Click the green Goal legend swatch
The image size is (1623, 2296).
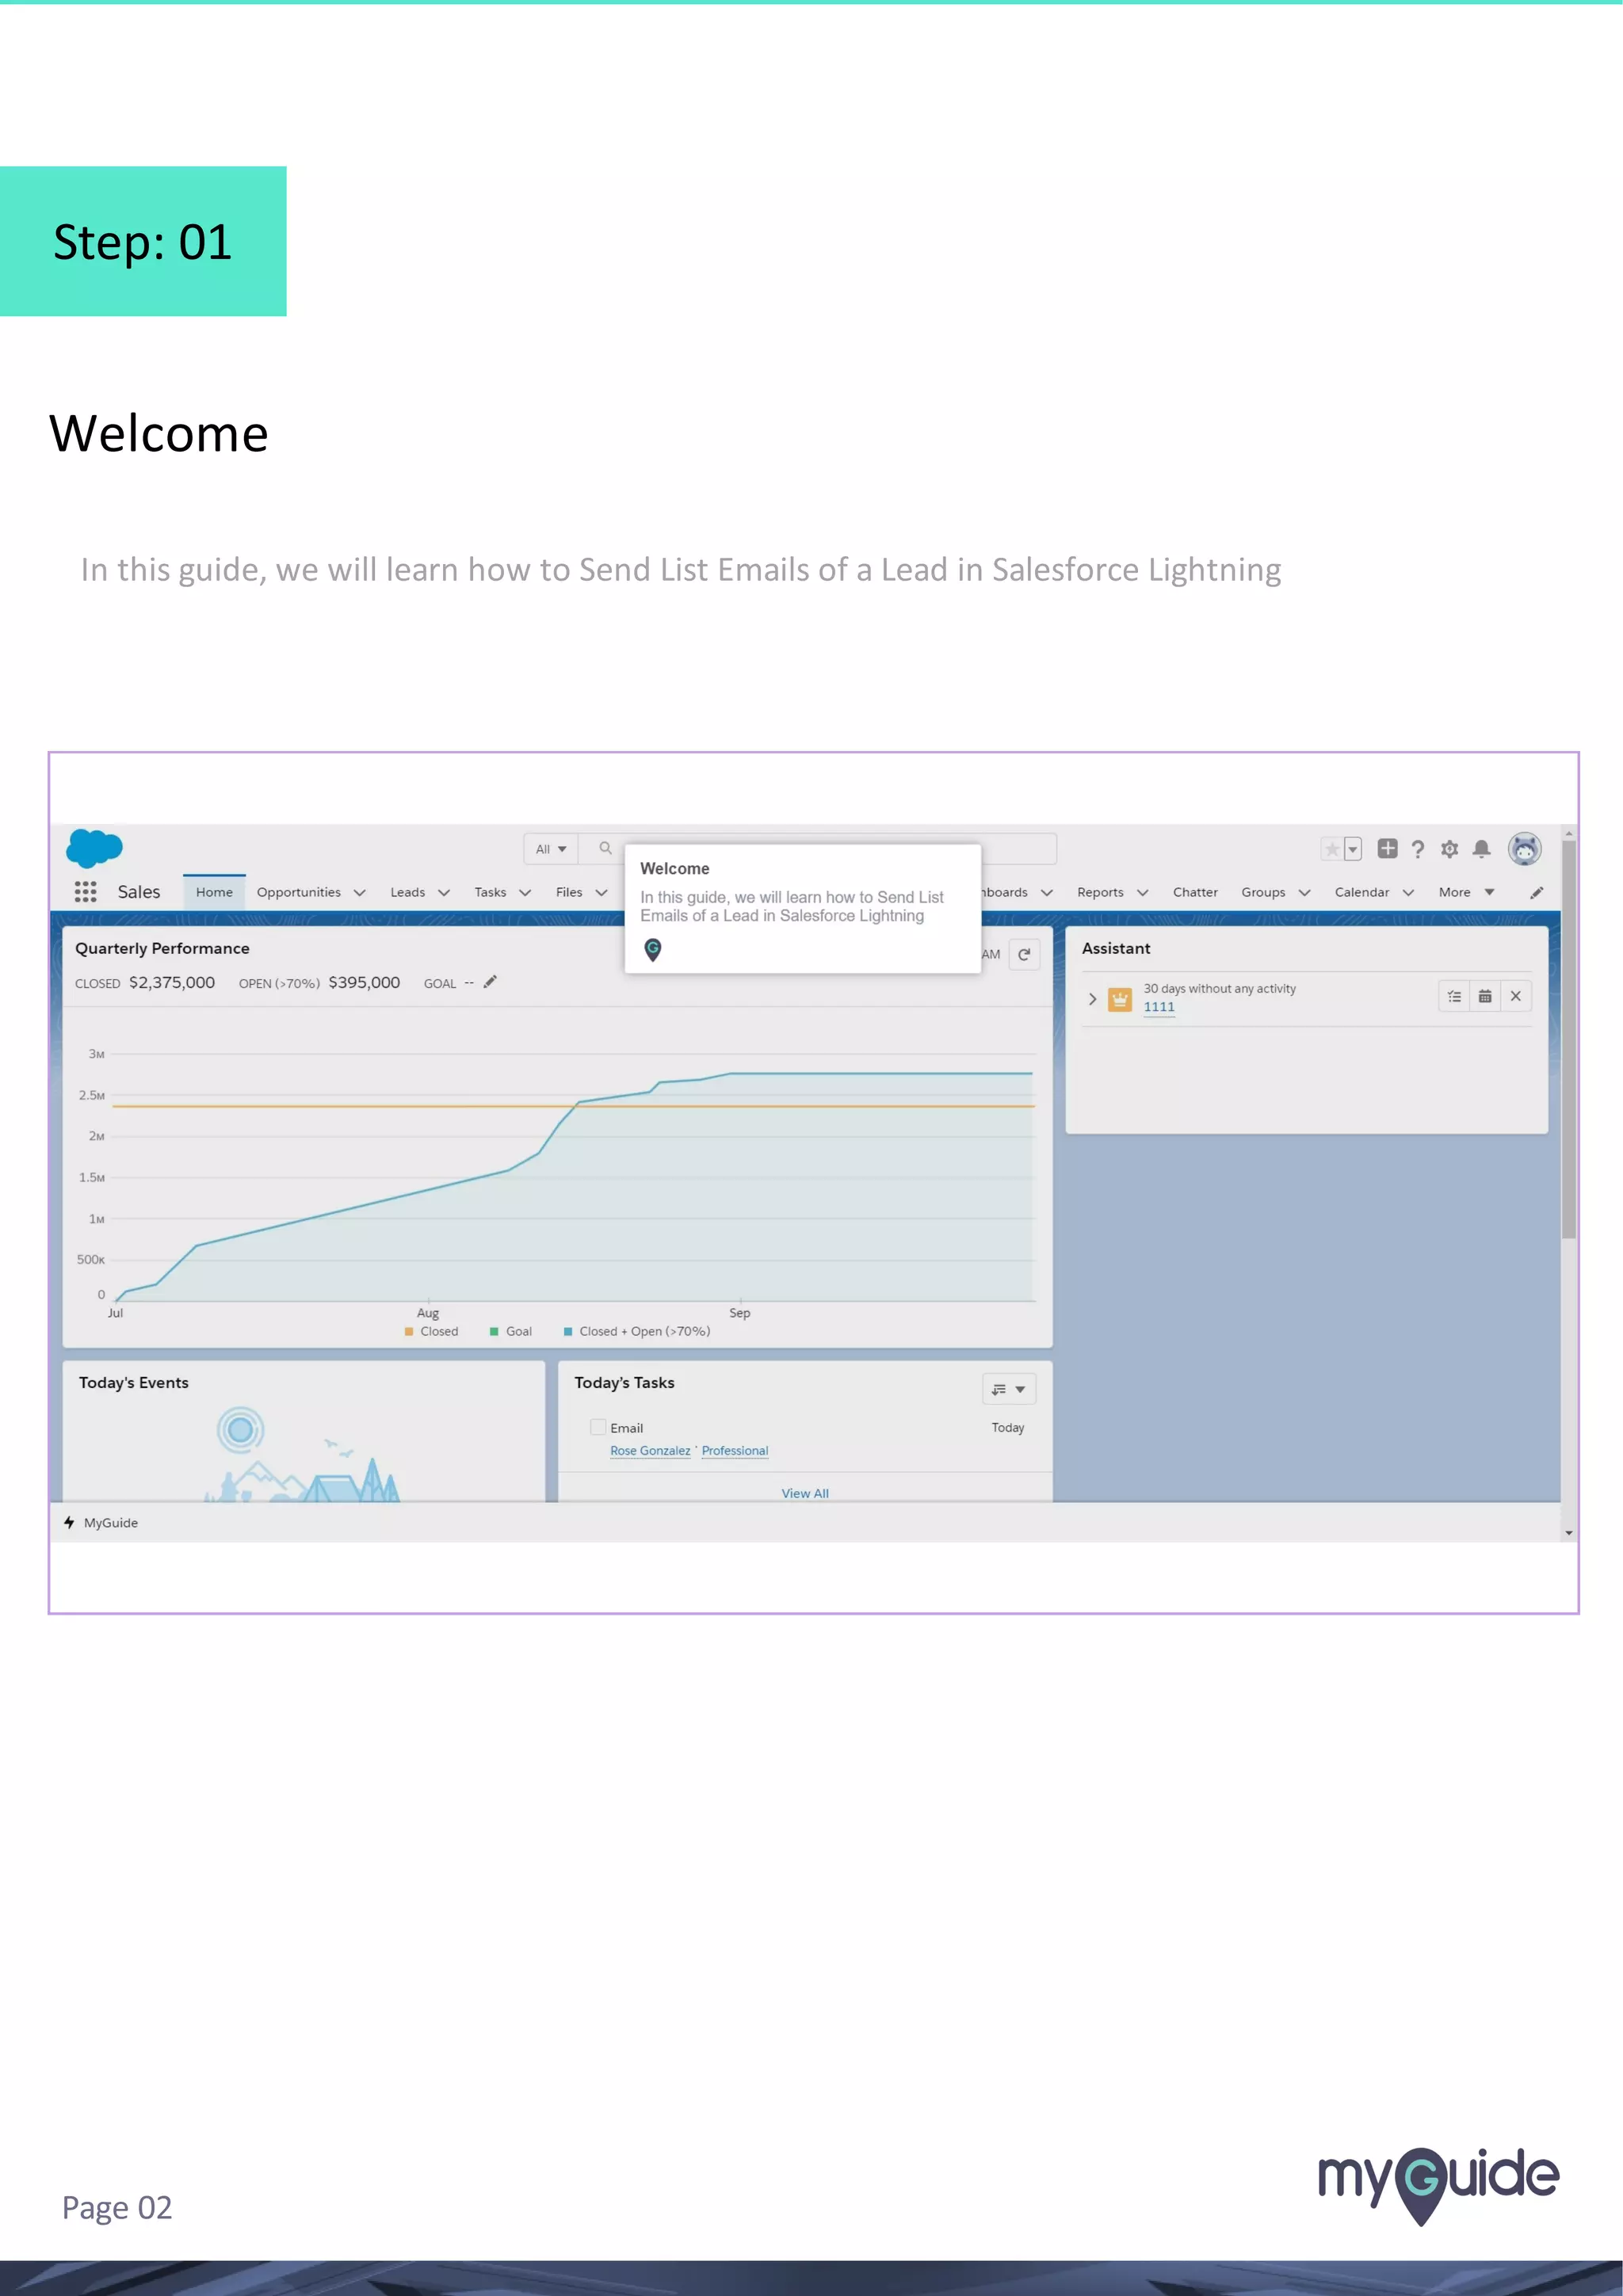tap(494, 1331)
